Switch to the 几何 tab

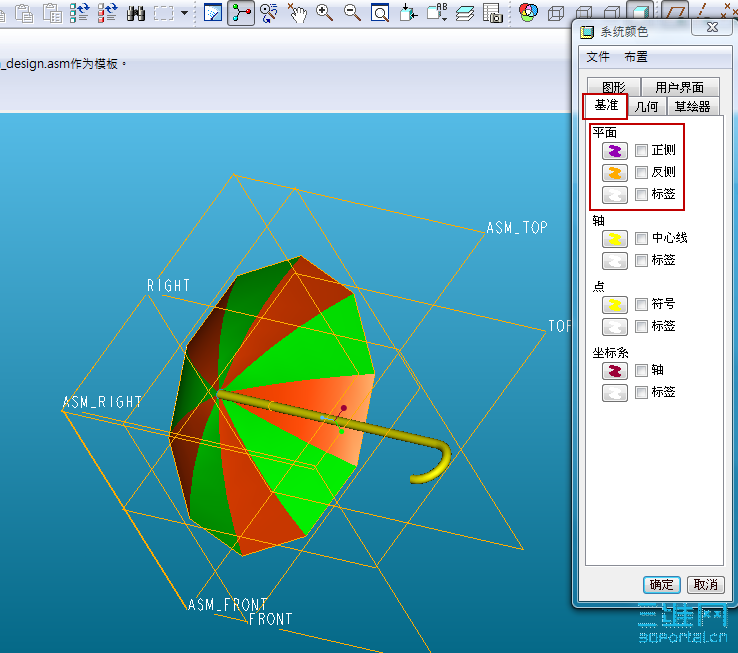pos(647,107)
